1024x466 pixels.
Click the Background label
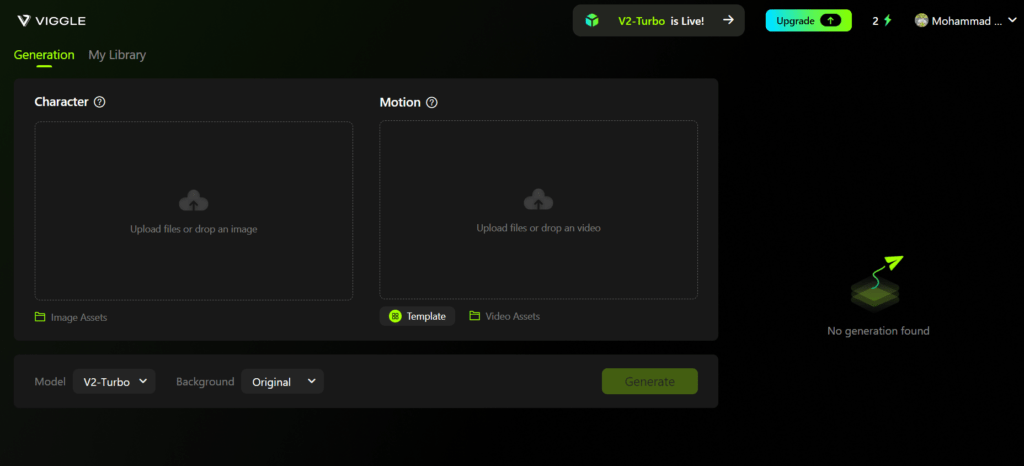point(205,382)
